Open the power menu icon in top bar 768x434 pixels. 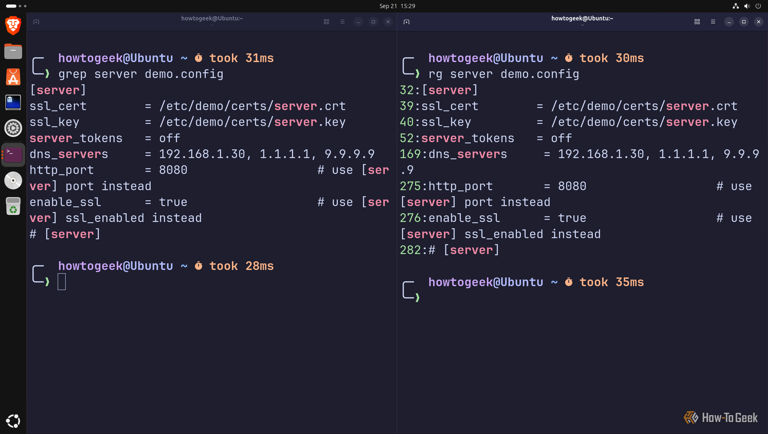(x=758, y=6)
